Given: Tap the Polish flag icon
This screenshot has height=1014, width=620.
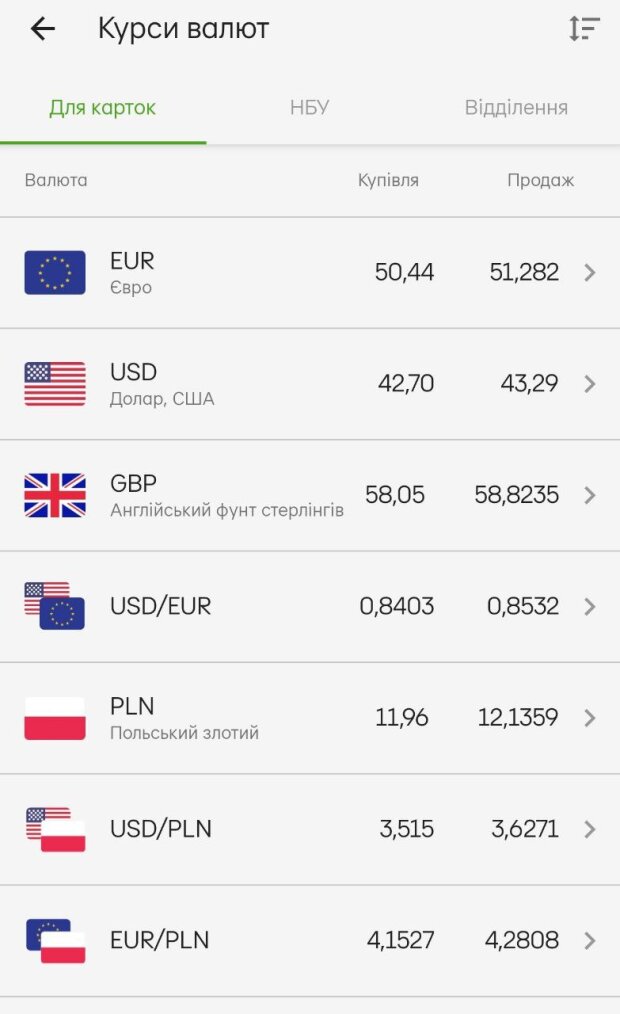Looking at the screenshot, I should click(55, 718).
